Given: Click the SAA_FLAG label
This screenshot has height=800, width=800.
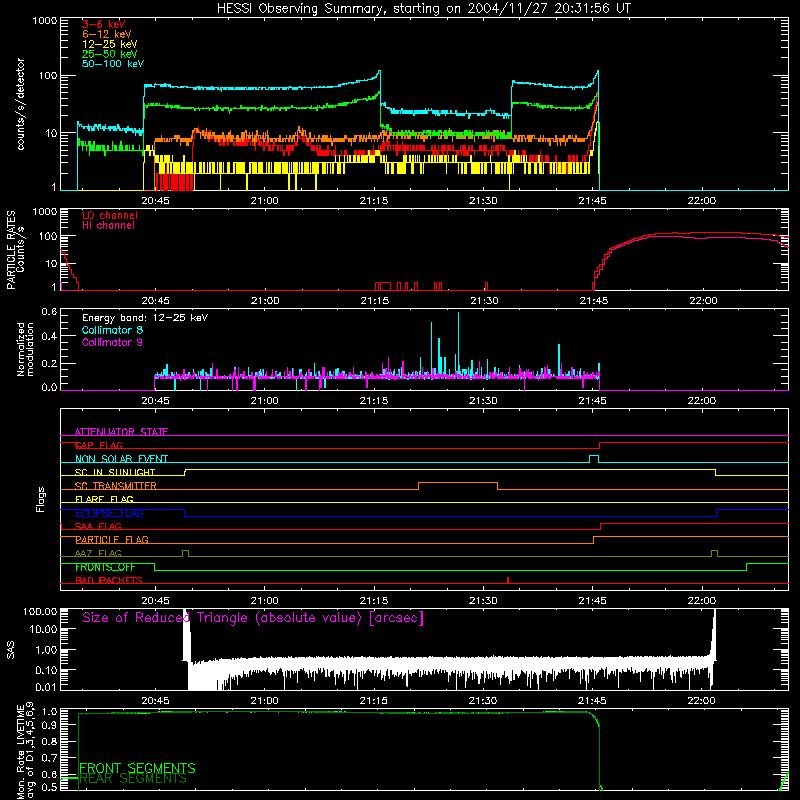Looking at the screenshot, I should pyautogui.click(x=98, y=526).
